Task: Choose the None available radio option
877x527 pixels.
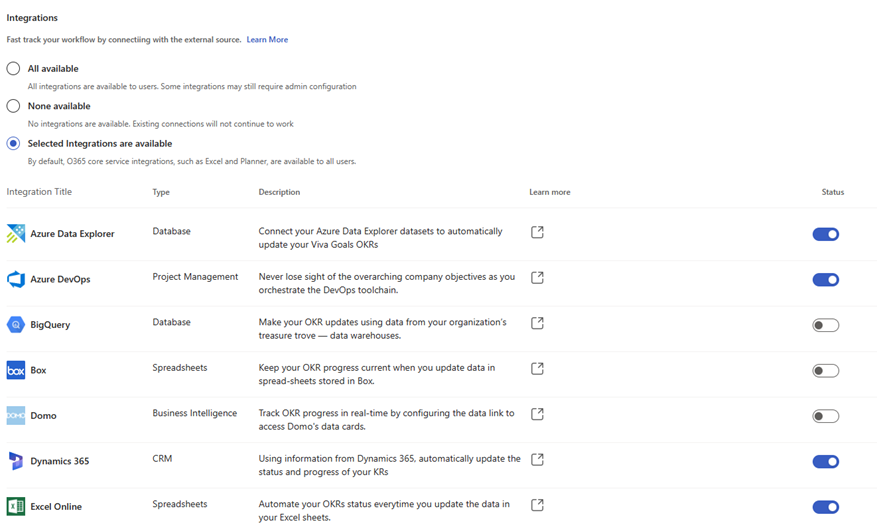Action: (x=13, y=106)
